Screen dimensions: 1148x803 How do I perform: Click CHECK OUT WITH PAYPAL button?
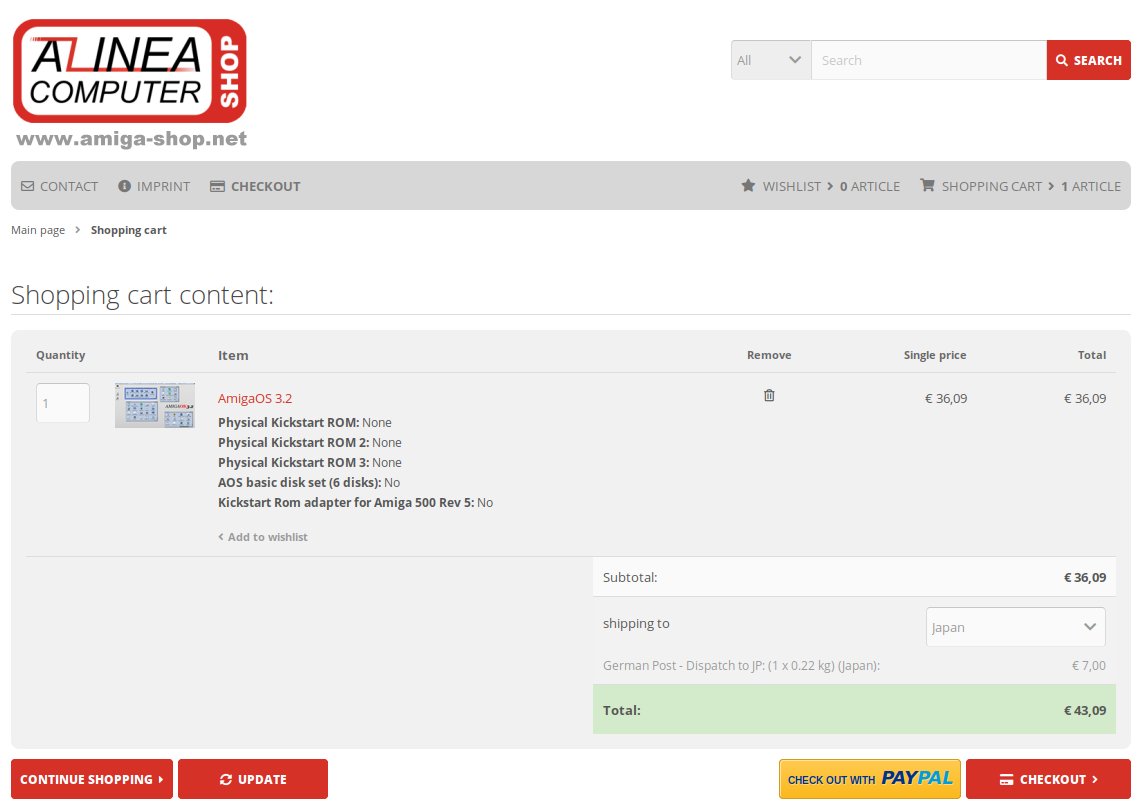click(870, 779)
